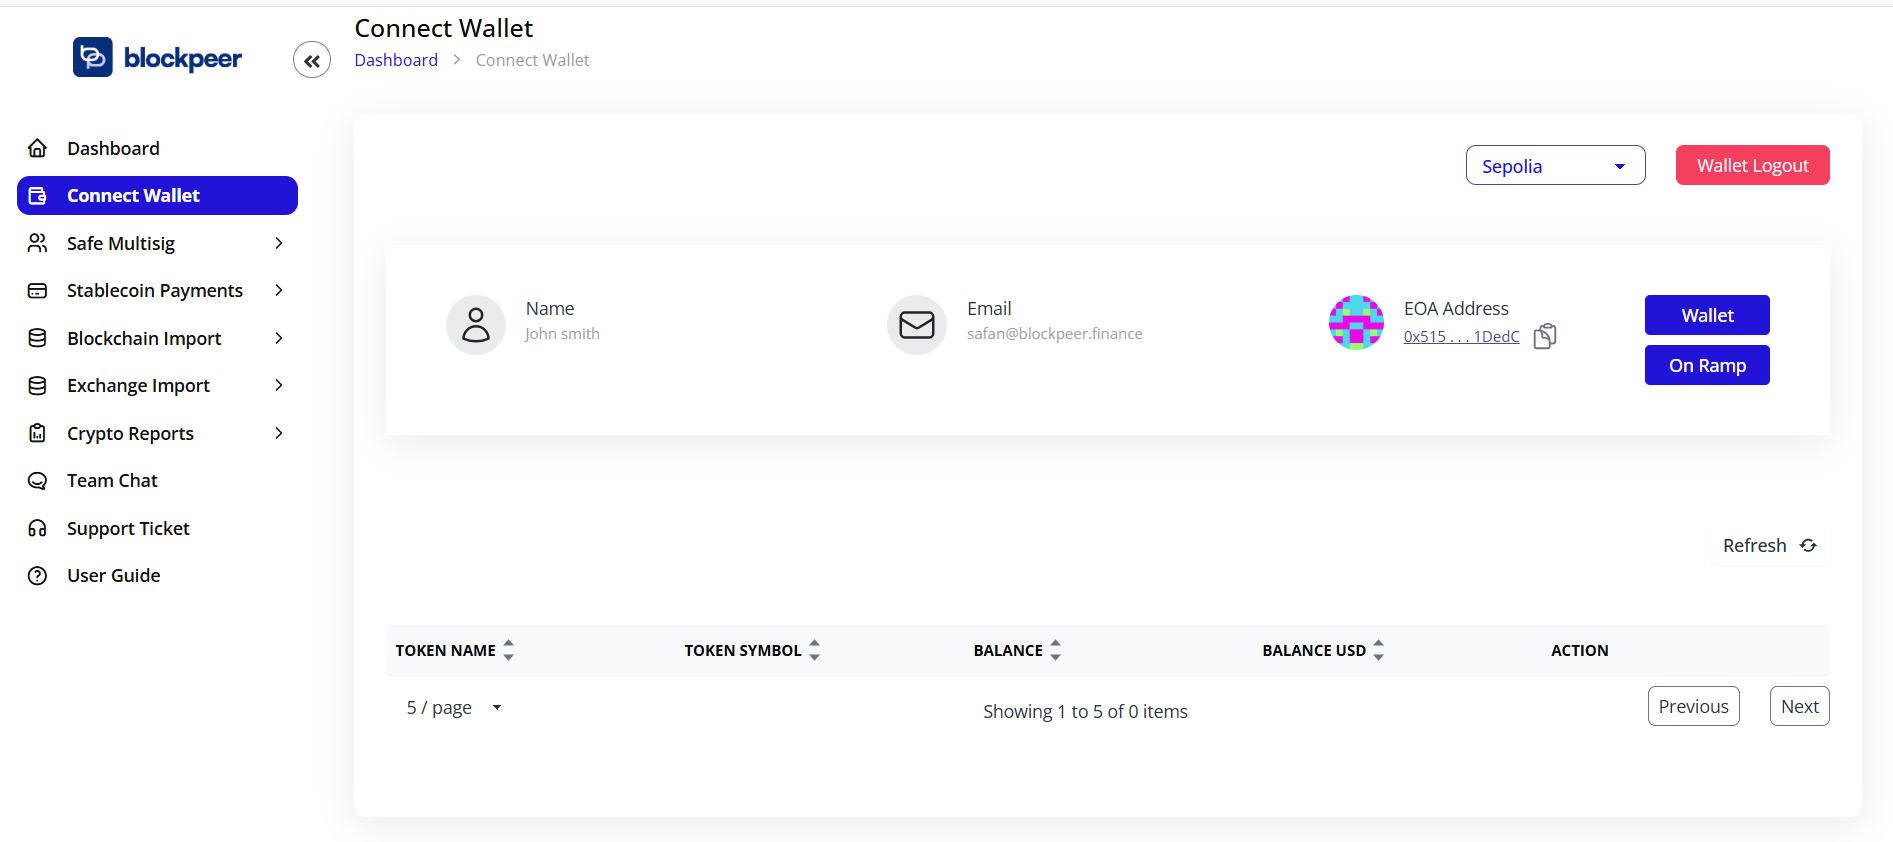Click the On Ramp button

coord(1706,366)
